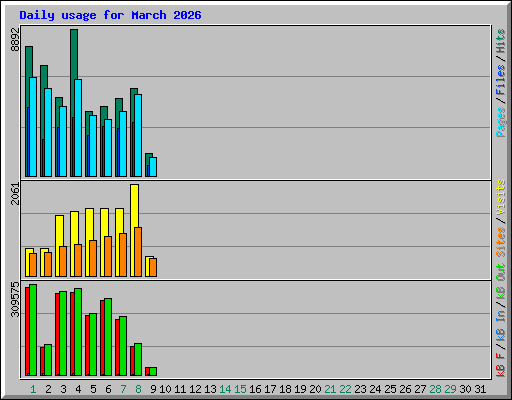Click the day 8 axis label
This screenshot has width=512, height=400.
[138, 389]
